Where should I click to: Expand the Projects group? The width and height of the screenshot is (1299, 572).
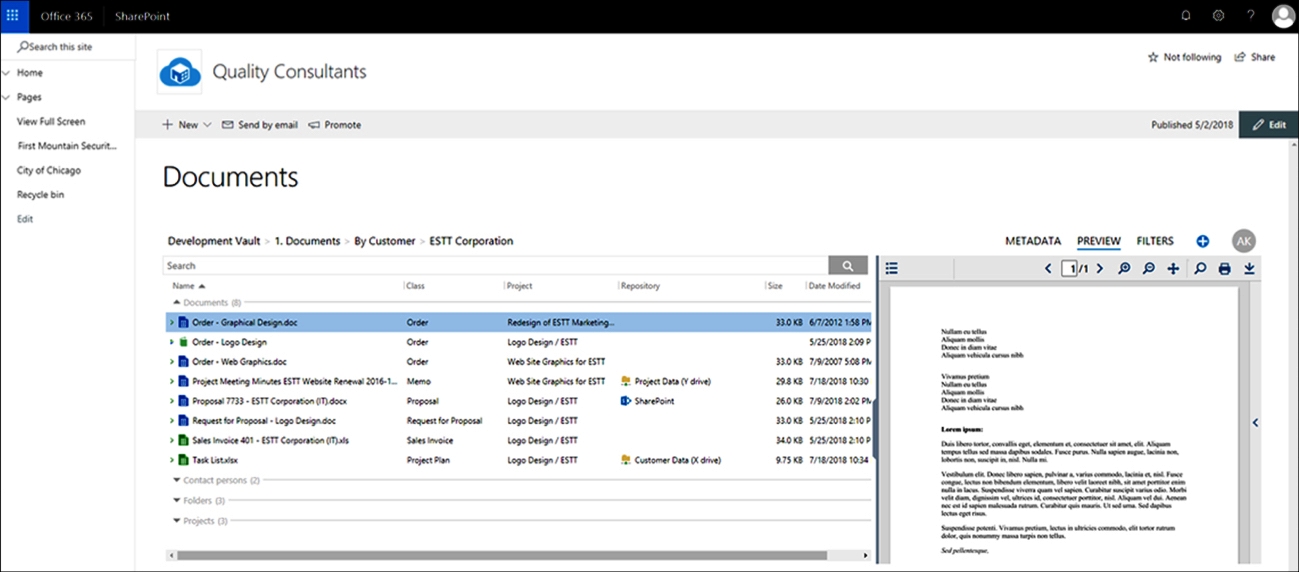[177, 521]
